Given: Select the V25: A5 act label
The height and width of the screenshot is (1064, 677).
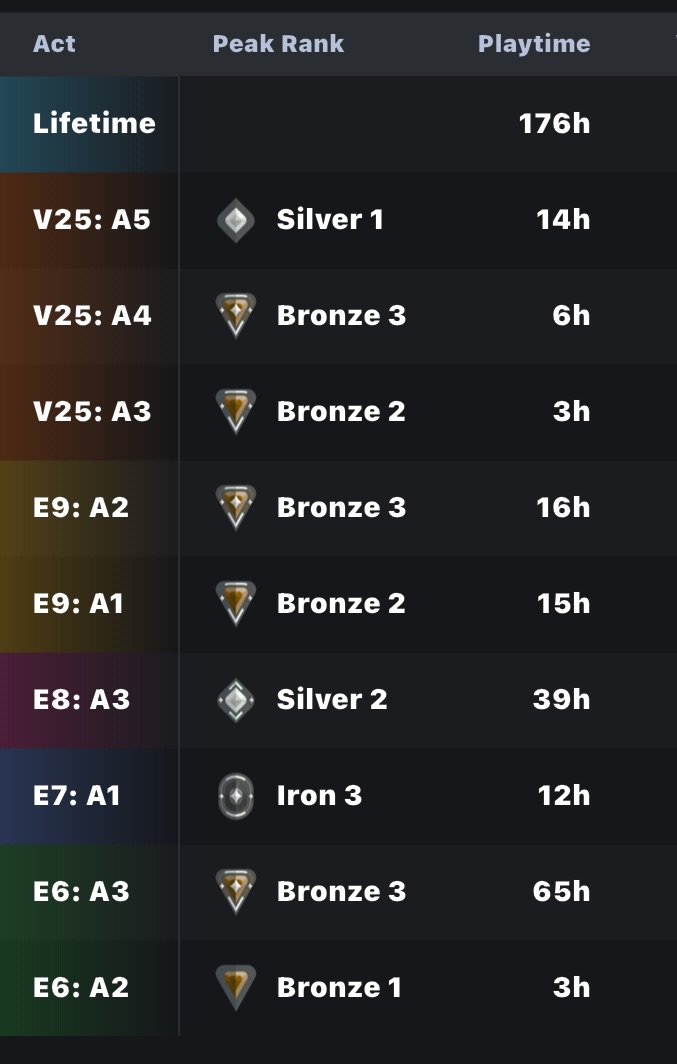Looking at the screenshot, I should pos(92,220).
